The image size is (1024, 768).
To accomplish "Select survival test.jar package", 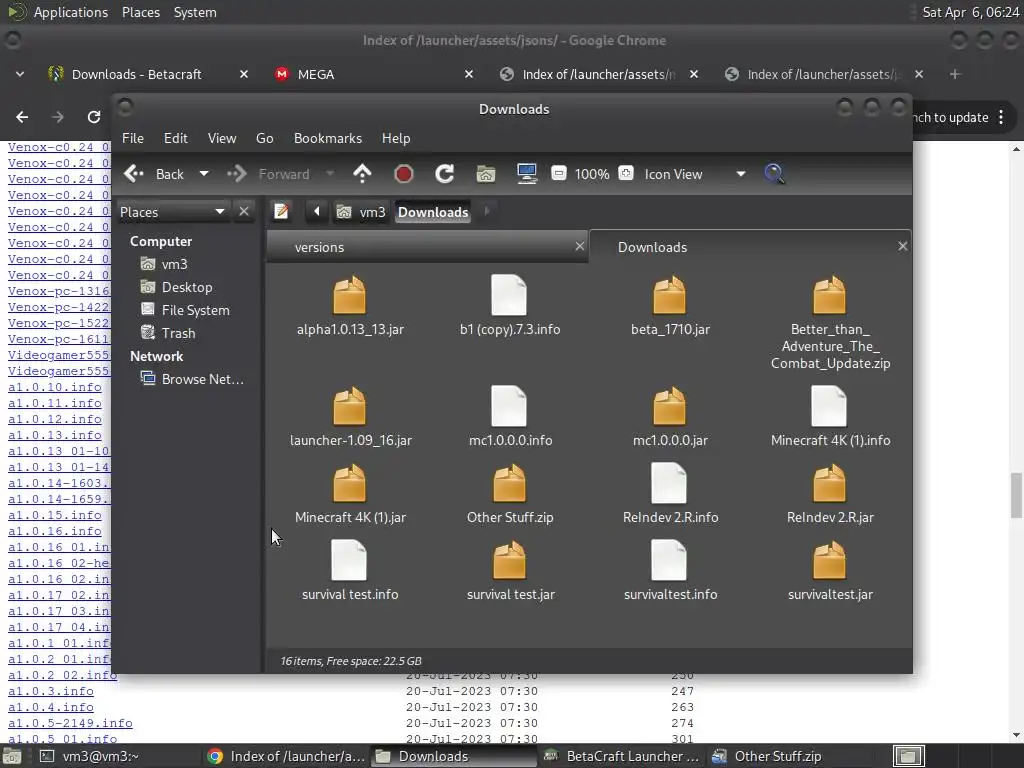I will click(510, 560).
